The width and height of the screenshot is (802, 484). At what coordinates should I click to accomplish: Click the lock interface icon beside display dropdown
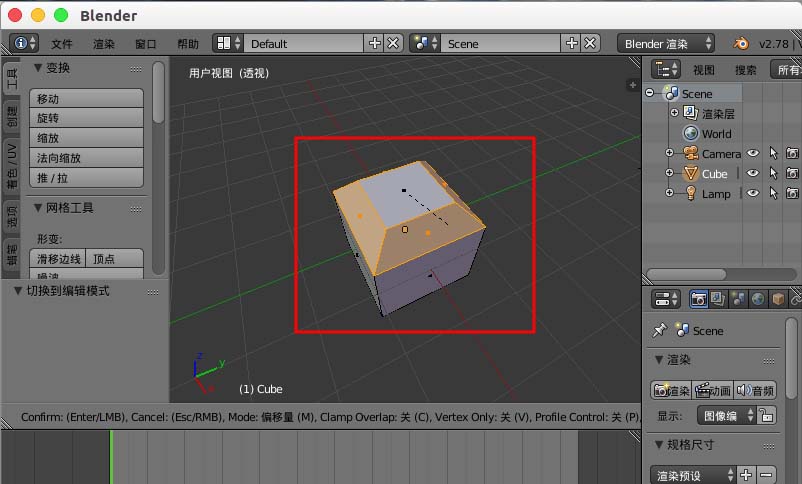pos(766,415)
